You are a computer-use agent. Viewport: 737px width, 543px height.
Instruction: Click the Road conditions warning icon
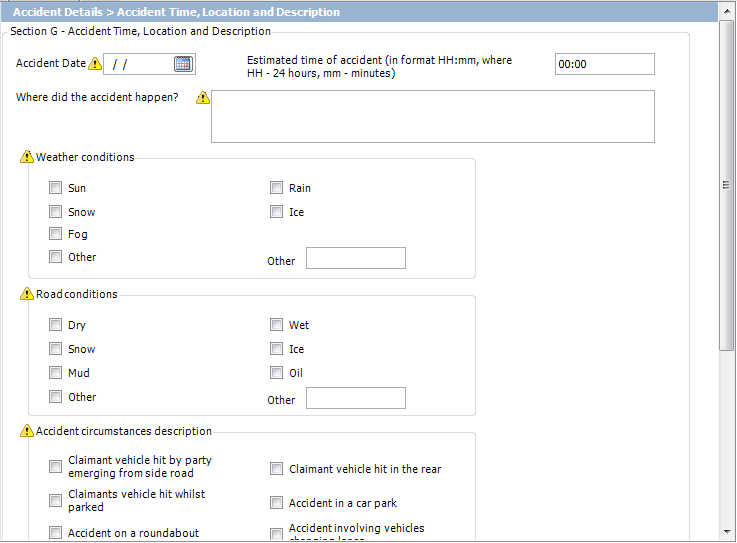(x=27, y=293)
